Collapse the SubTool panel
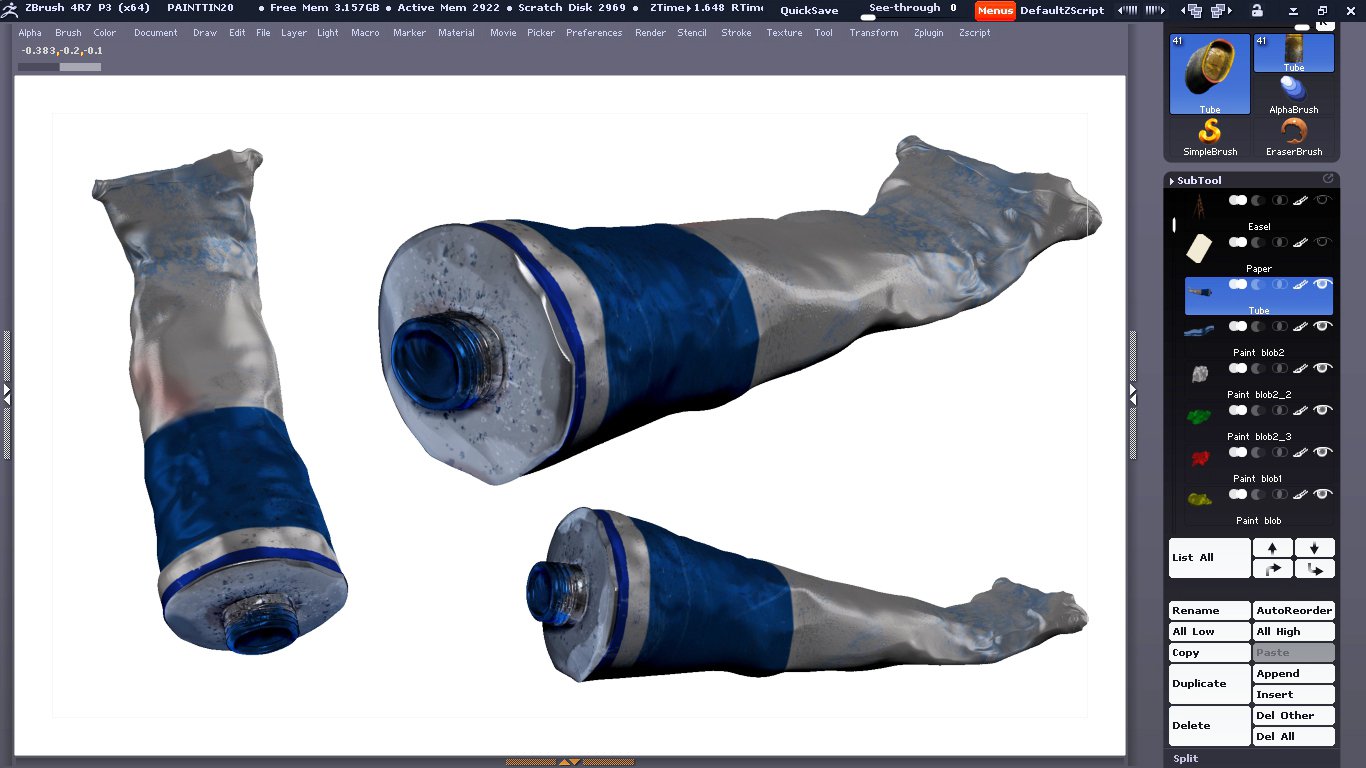 tap(1198, 181)
